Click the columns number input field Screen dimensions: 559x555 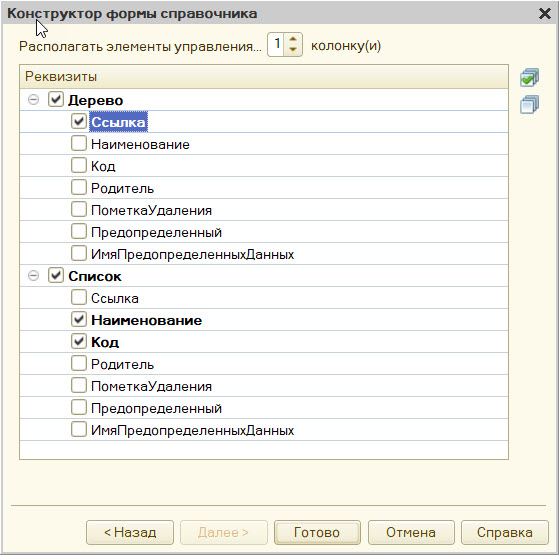pyautogui.click(x=276, y=45)
